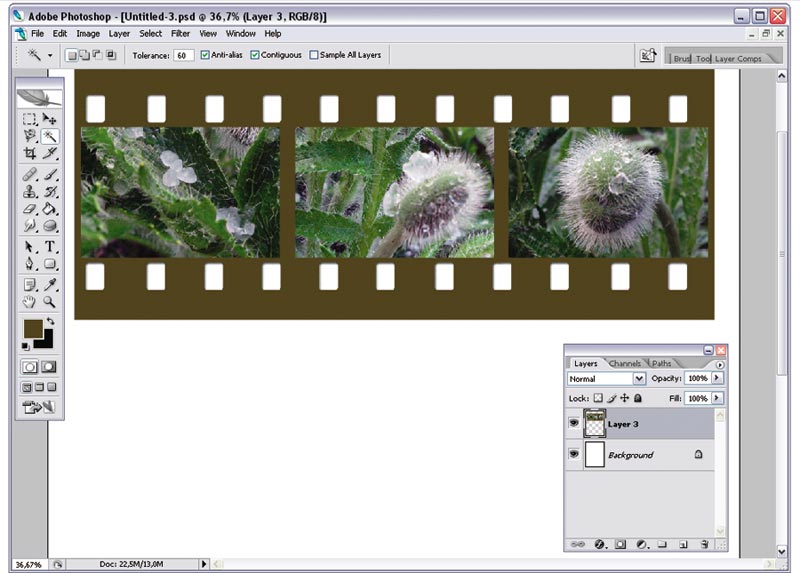Open the Fill value arrow
The height and width of the screenshot is (573, 800).
pyautogui.click(x=717, y=398)
